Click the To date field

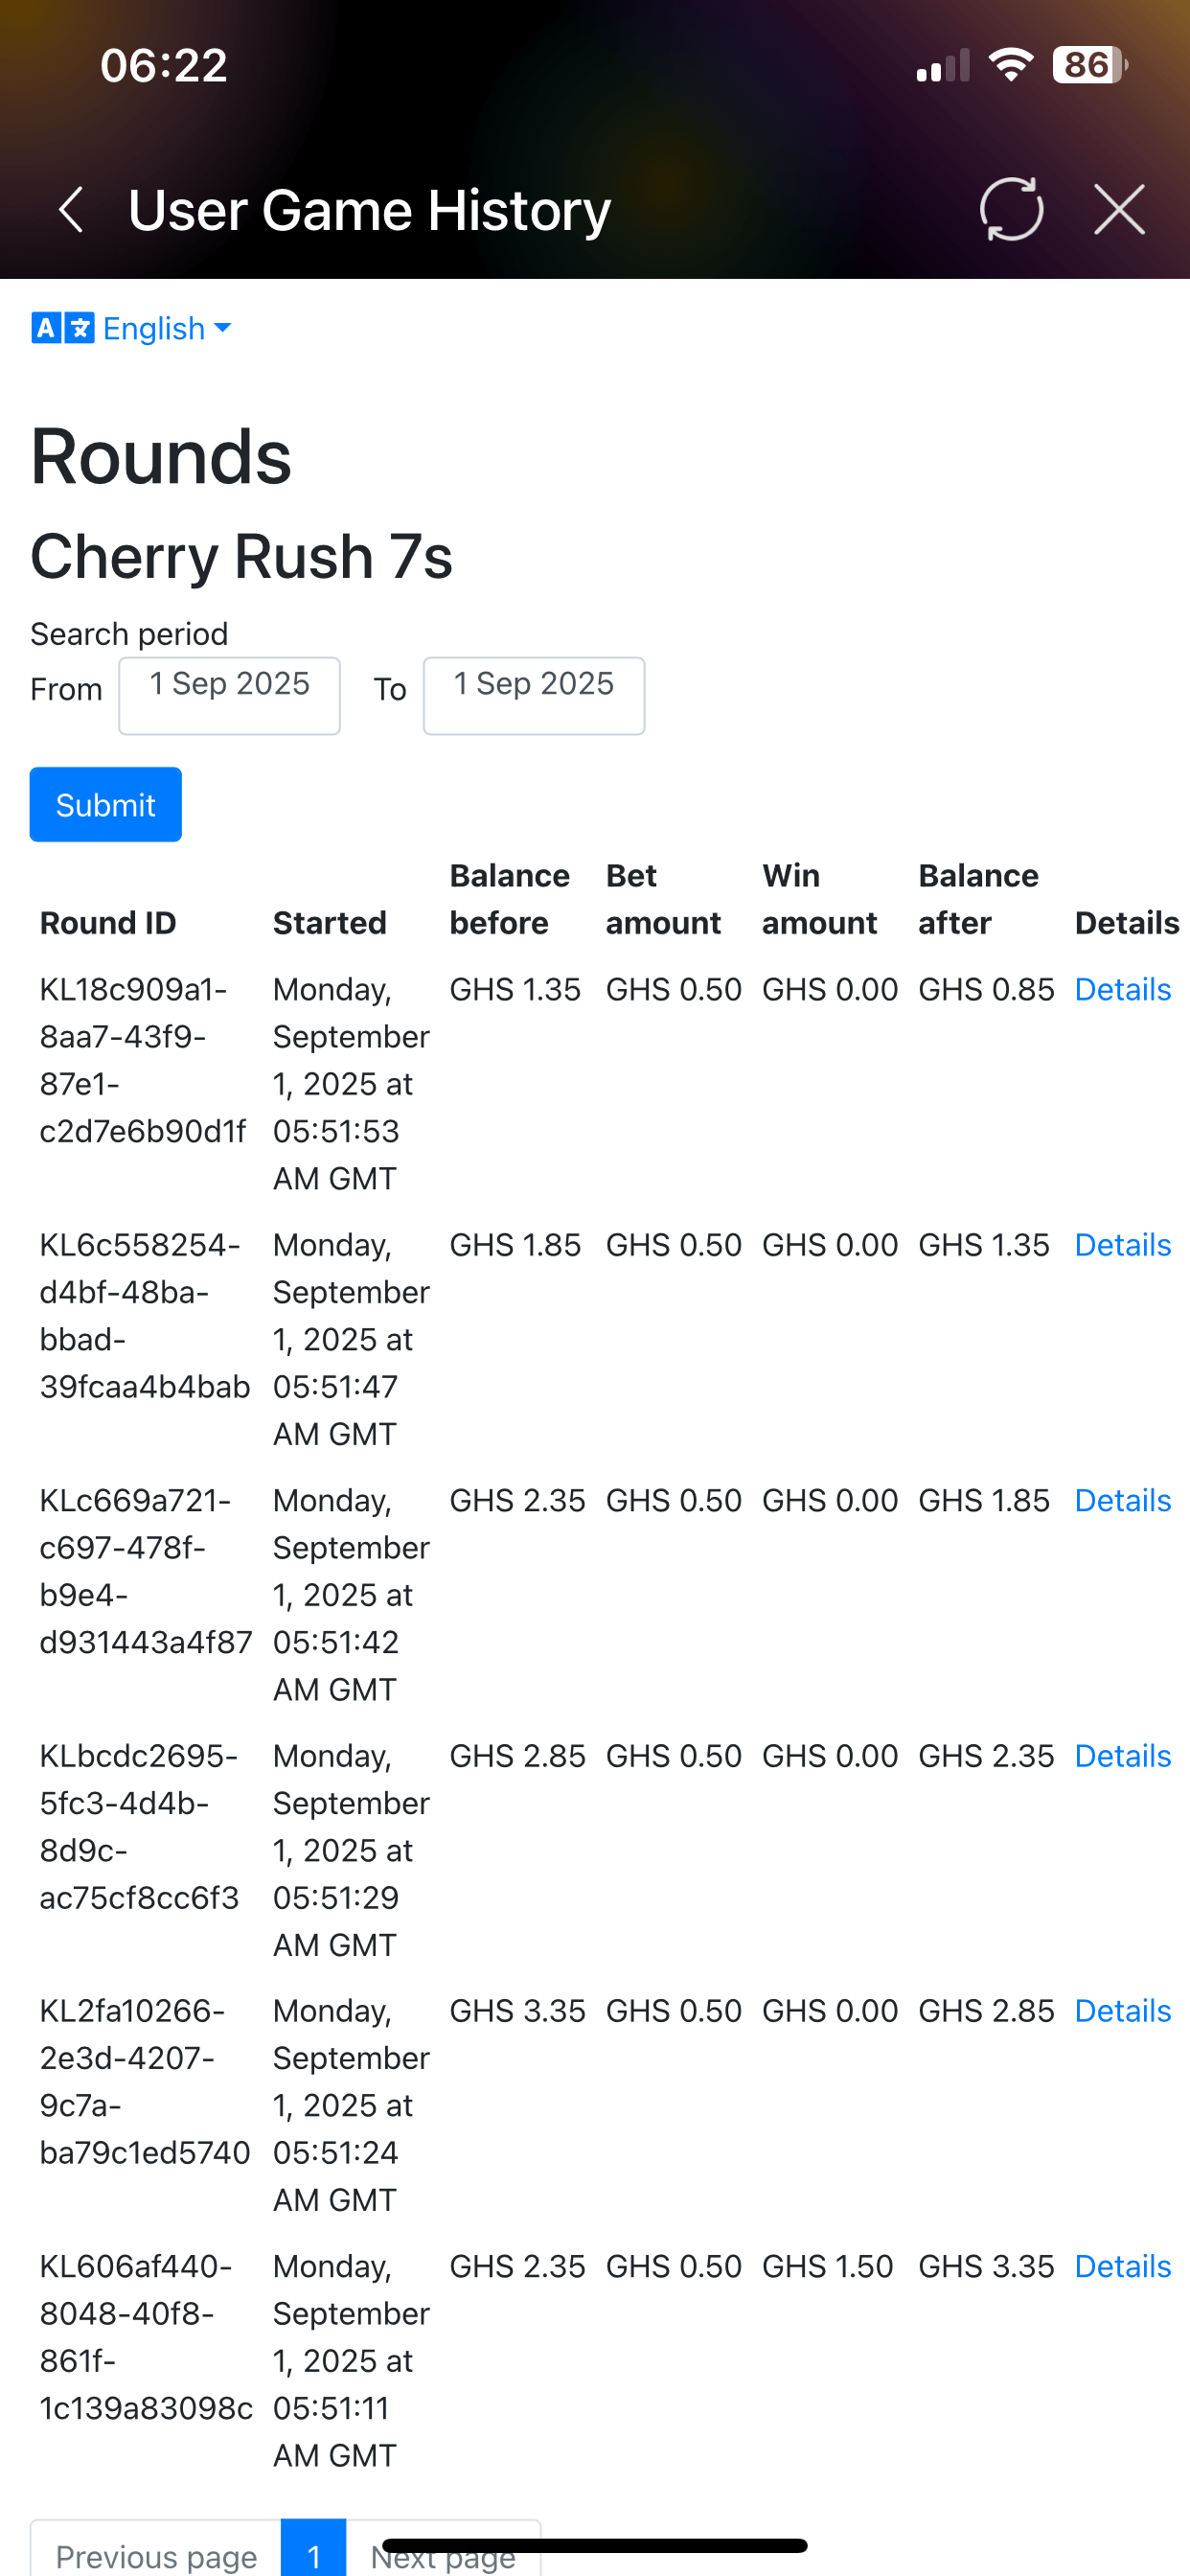coord(533,695)
